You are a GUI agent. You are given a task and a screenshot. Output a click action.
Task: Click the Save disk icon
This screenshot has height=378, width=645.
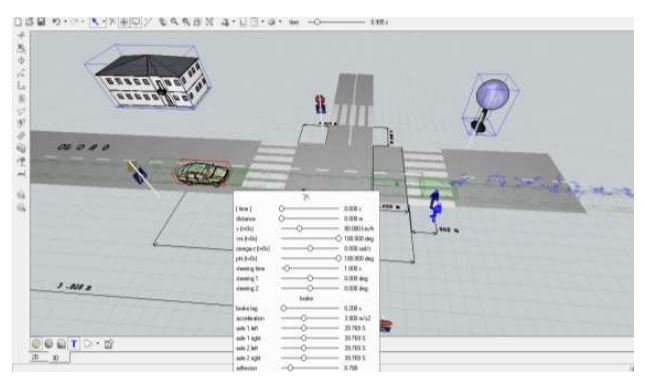41,22
